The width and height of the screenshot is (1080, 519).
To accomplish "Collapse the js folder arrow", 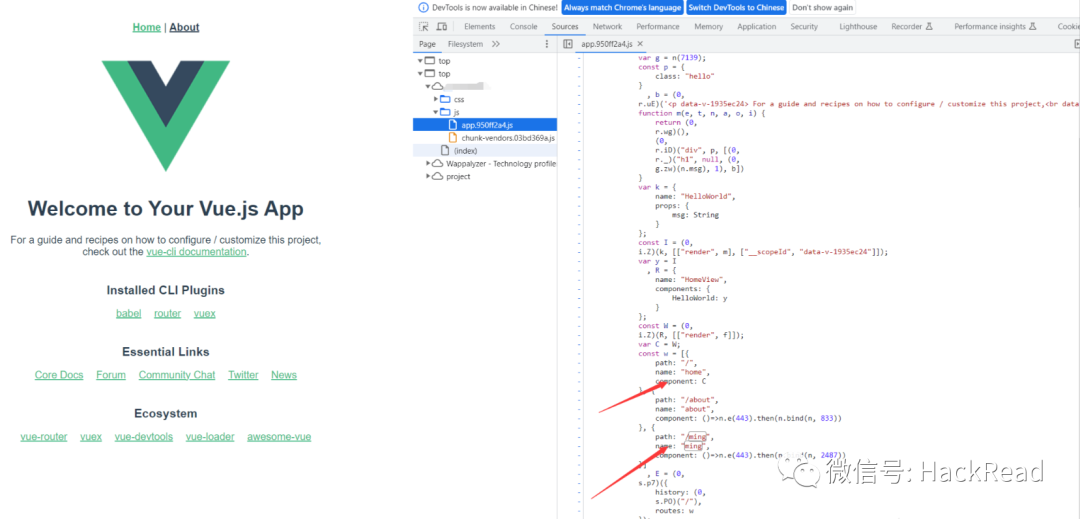I will [x=435, y=112].
